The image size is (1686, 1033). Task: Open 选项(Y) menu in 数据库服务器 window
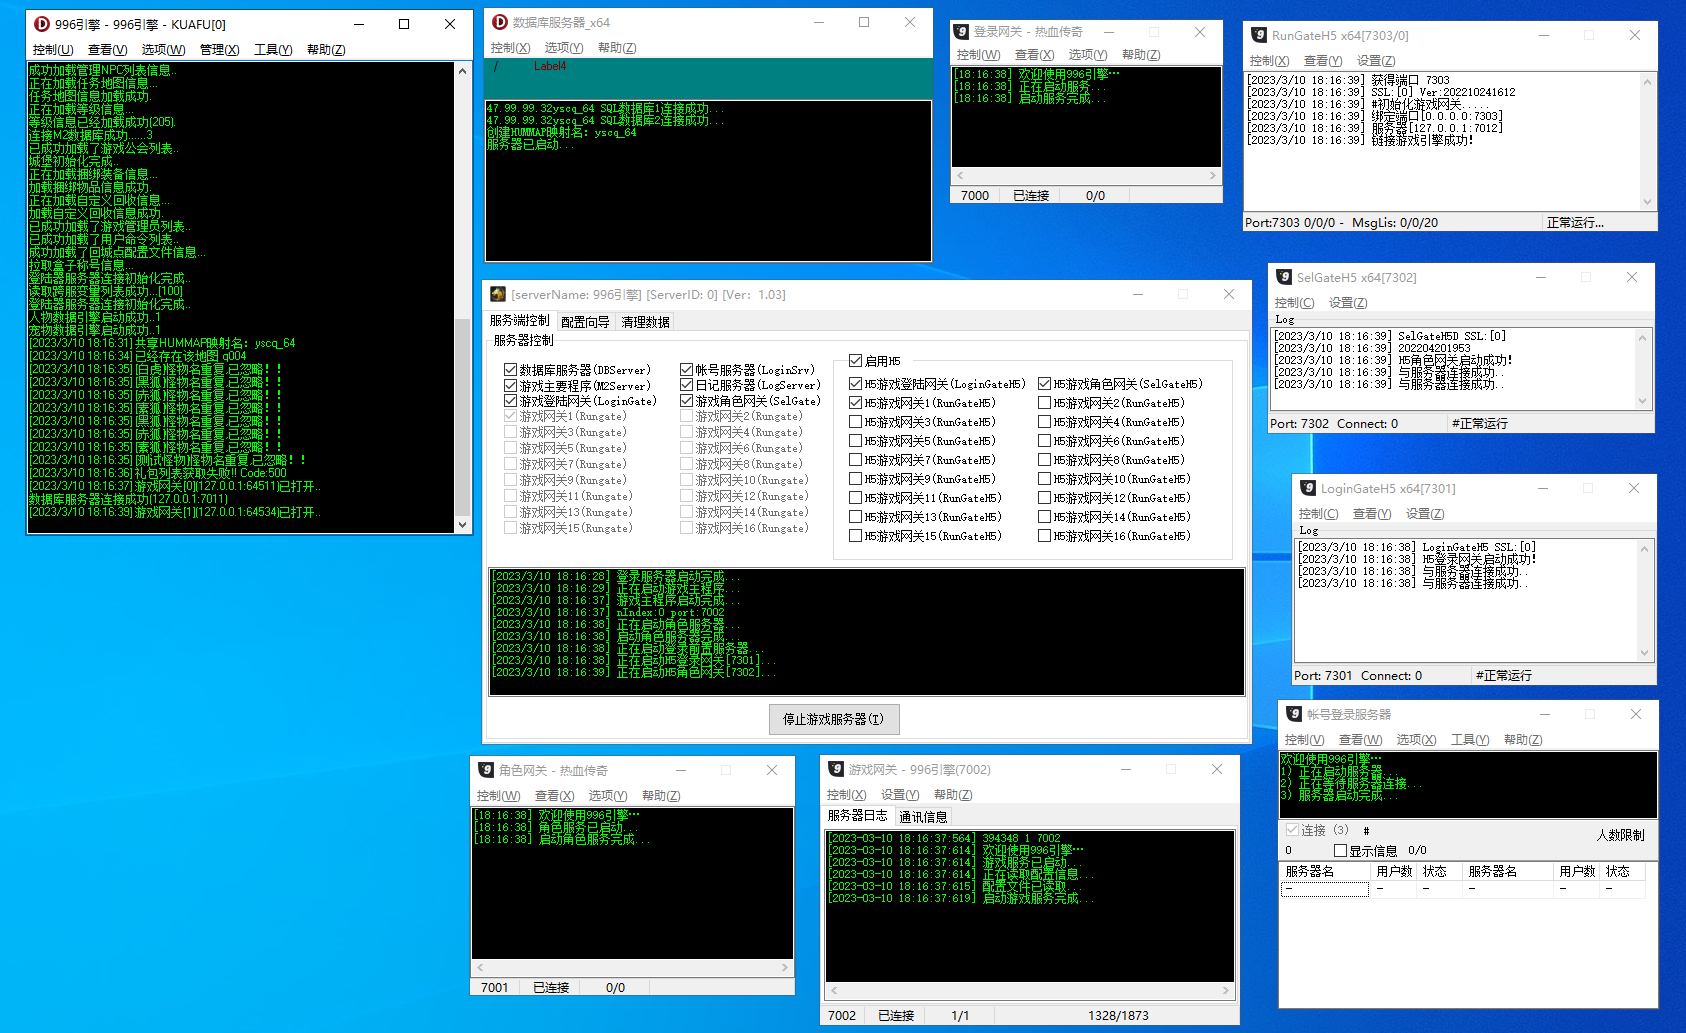pos(564,48)
